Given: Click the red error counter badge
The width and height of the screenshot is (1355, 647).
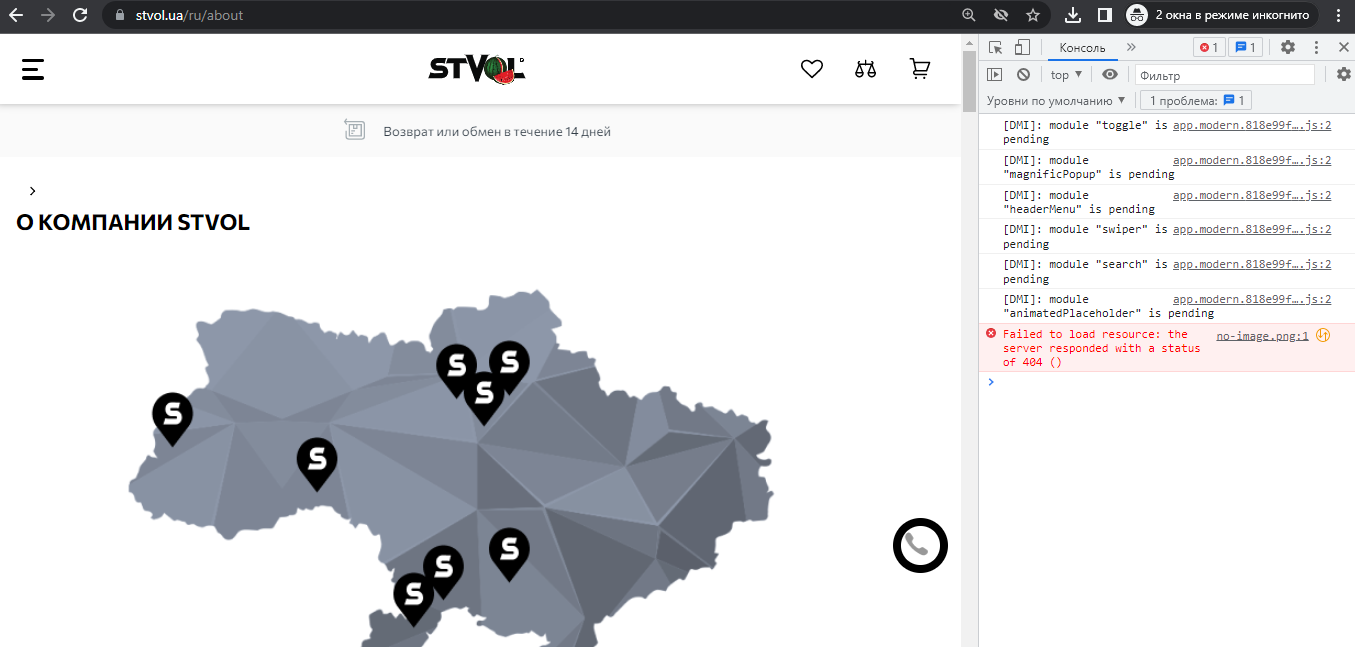Looking at the screenshot, I should tap(1208, 47).
